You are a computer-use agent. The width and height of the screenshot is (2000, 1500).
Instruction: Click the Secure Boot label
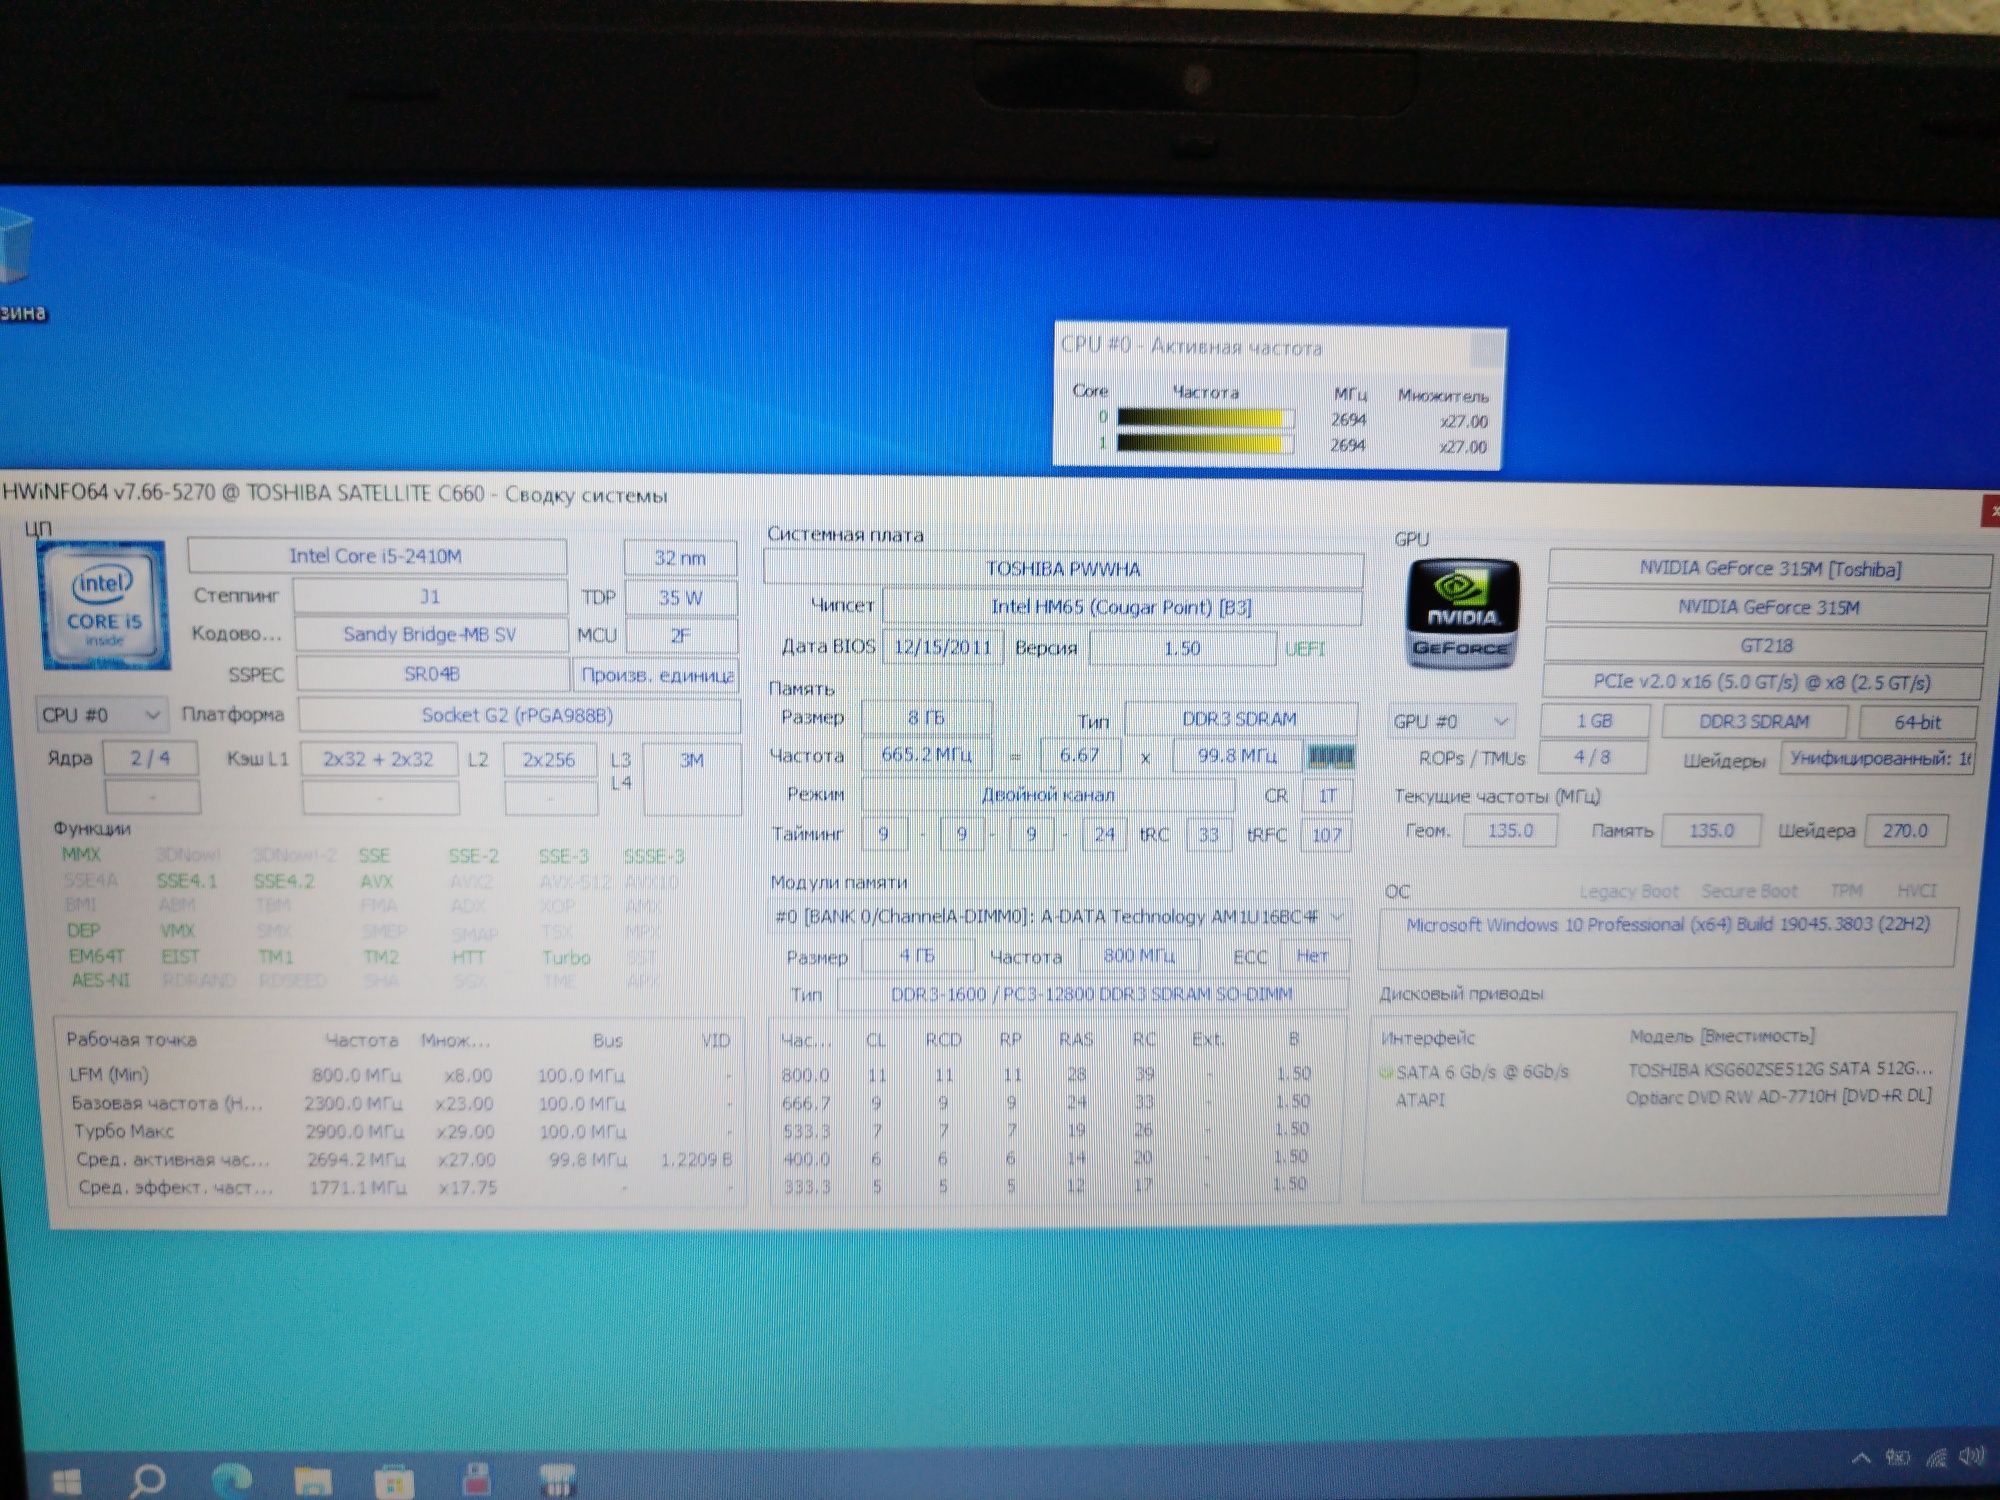(1749, 891)
